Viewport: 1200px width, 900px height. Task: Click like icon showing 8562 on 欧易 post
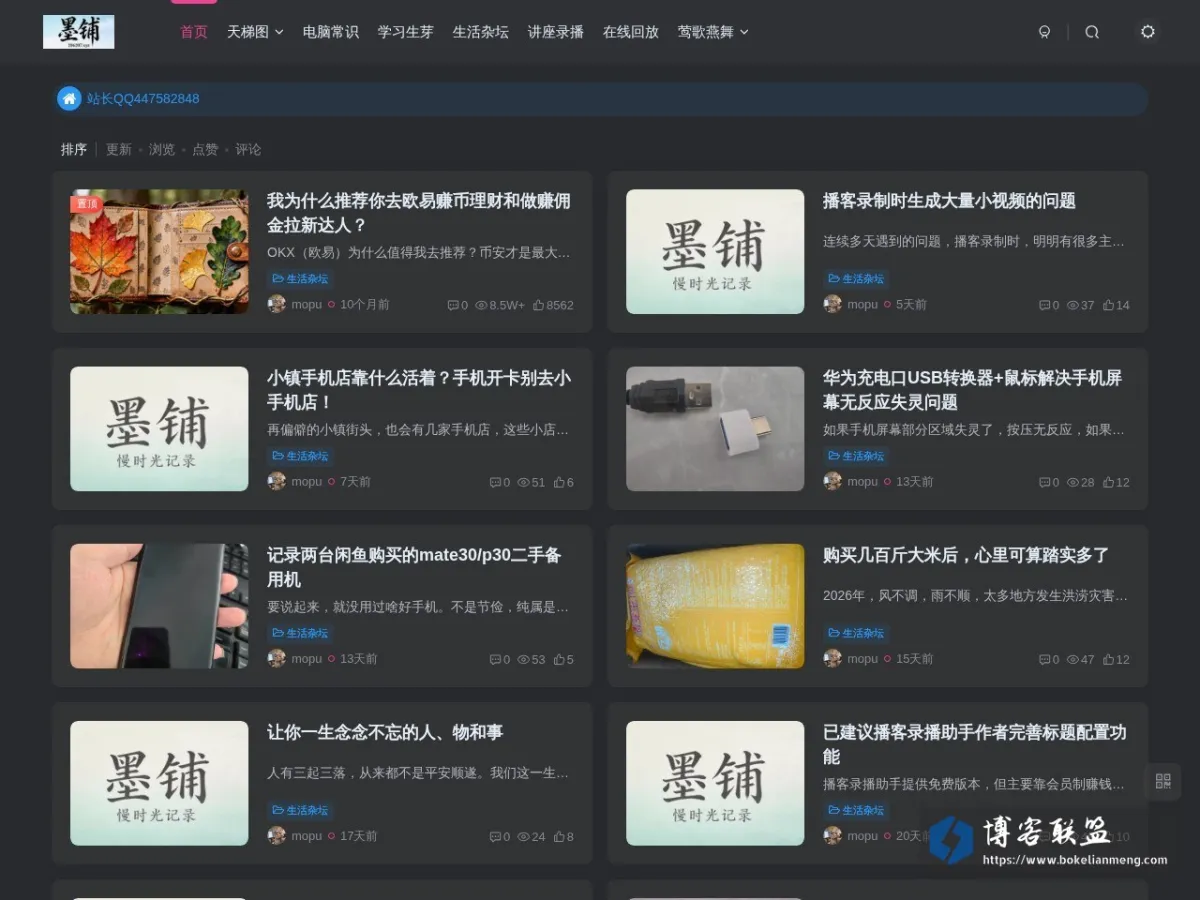click(x=538, y=305)
